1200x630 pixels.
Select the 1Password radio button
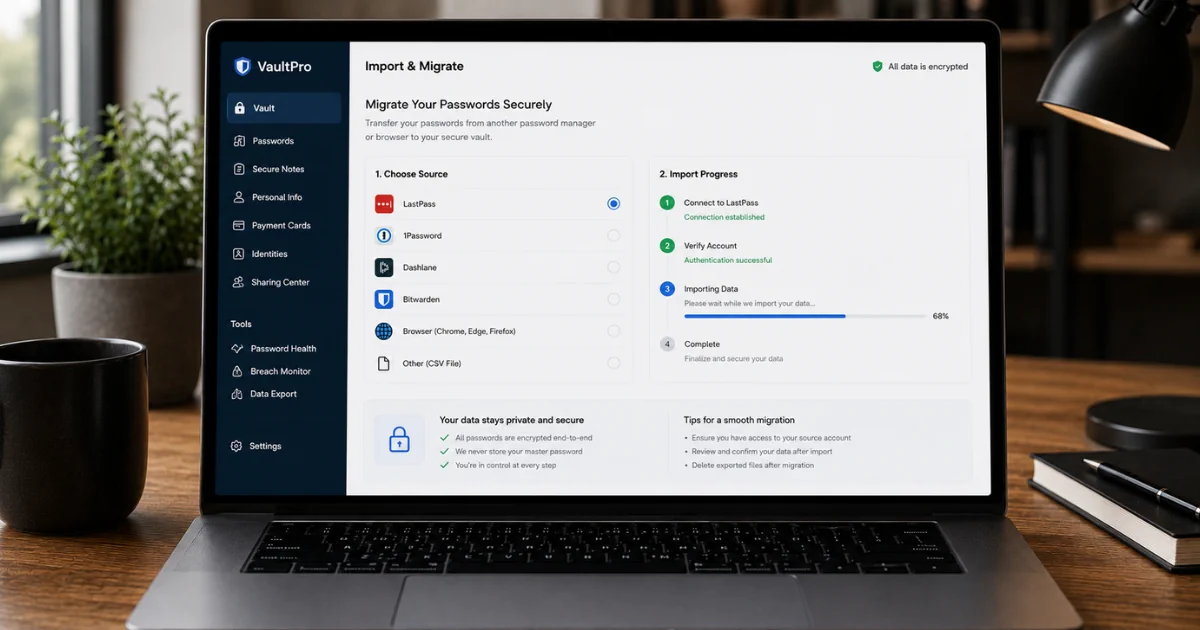pyautogui.click(x=614, y=235)
